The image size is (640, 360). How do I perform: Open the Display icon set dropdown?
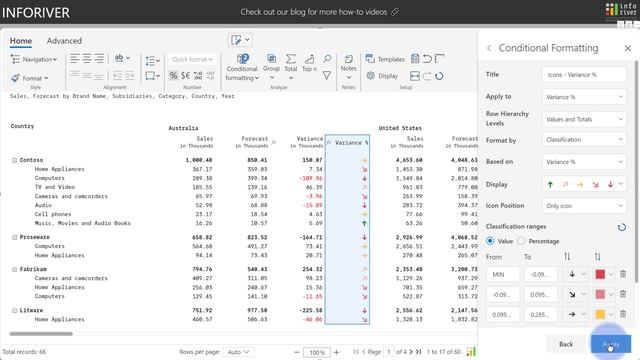point(584,184)
